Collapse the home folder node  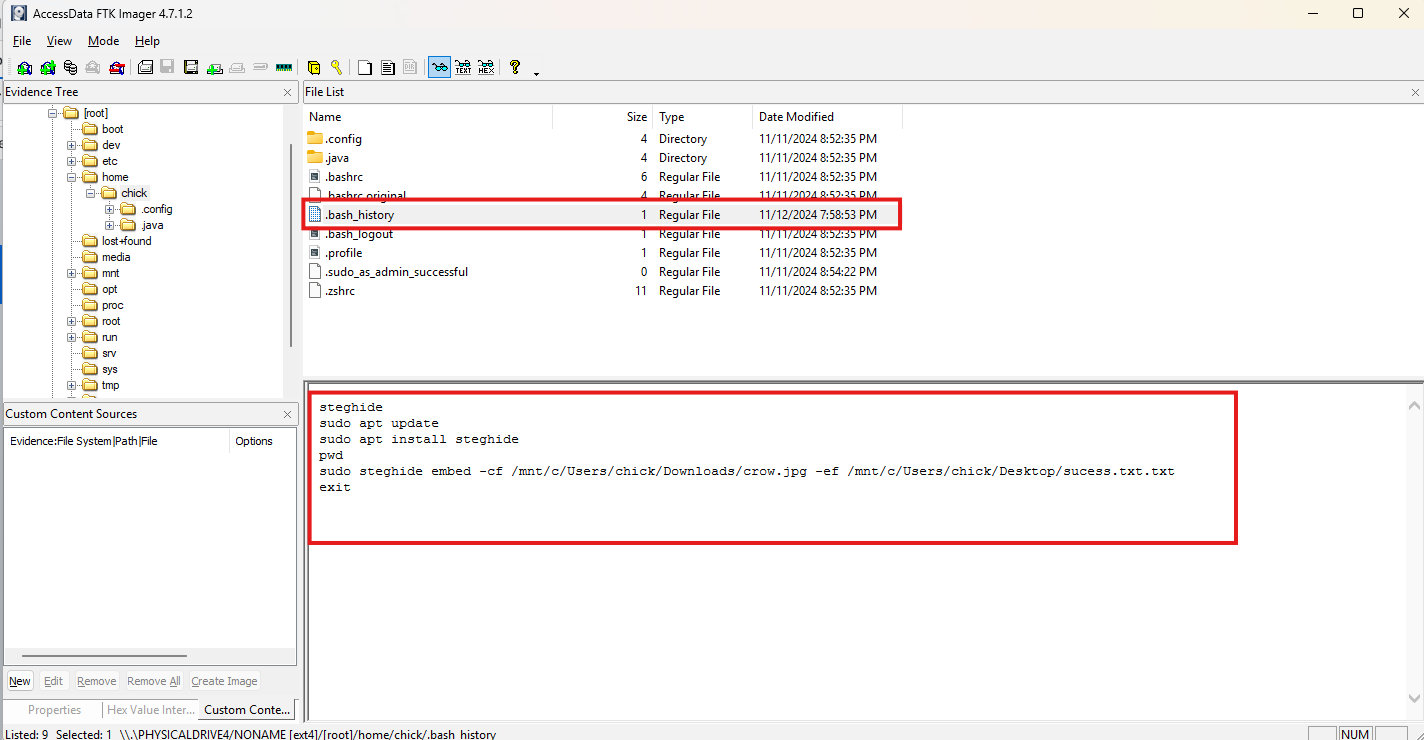(x=72, y=177)
